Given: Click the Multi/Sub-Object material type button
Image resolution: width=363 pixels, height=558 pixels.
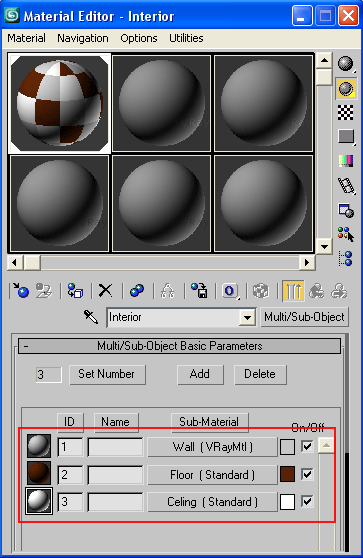Looking at the screenshot, I should tap(304, 317).
